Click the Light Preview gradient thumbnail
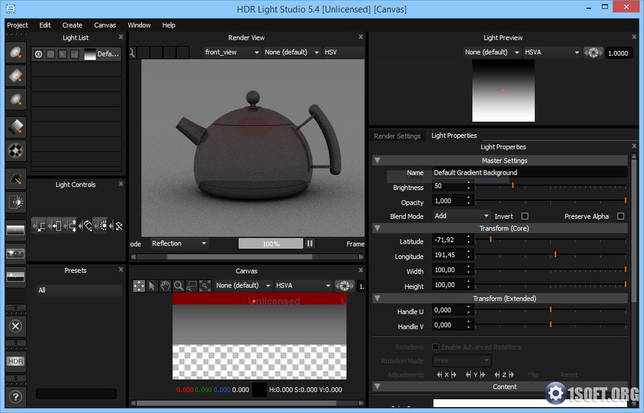Viewport: 644px width, 413px height. (503, 91)
